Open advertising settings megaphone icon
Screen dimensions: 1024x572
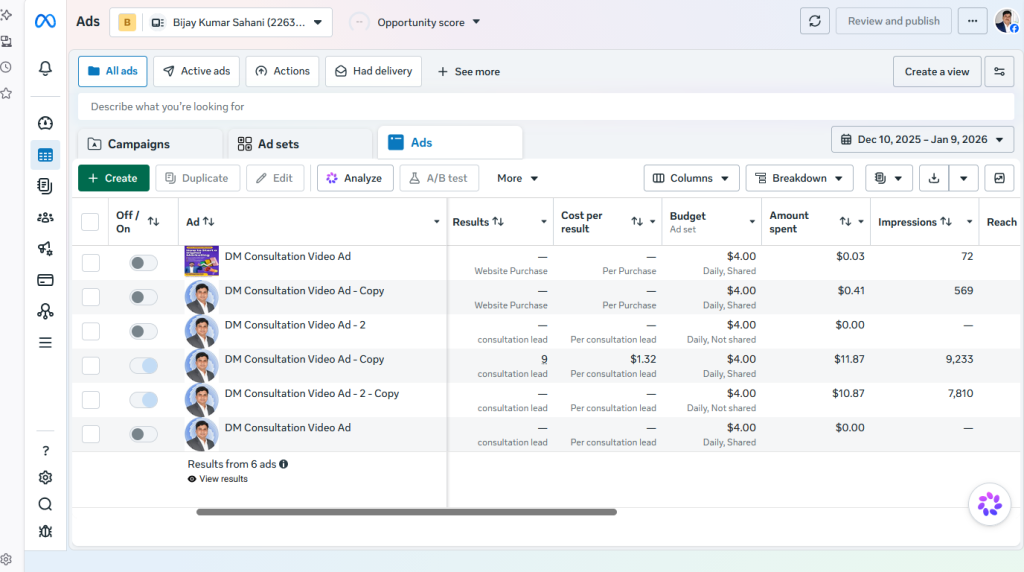point(45,248)
